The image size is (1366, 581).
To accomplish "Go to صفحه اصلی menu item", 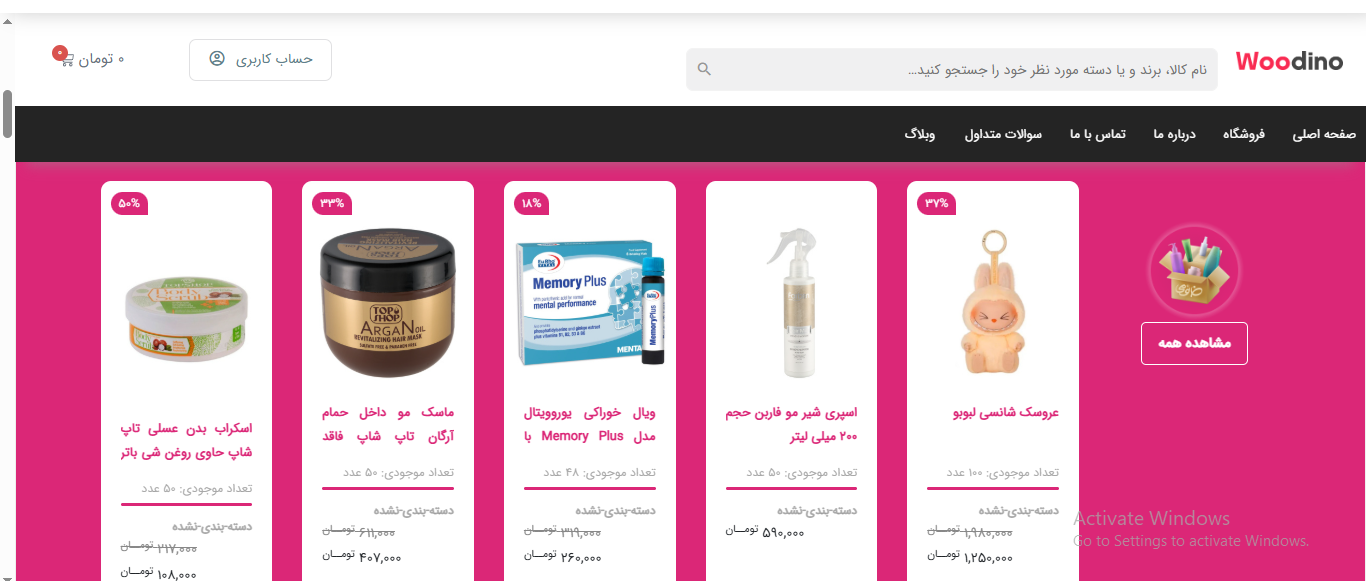I will point(1324,134).
